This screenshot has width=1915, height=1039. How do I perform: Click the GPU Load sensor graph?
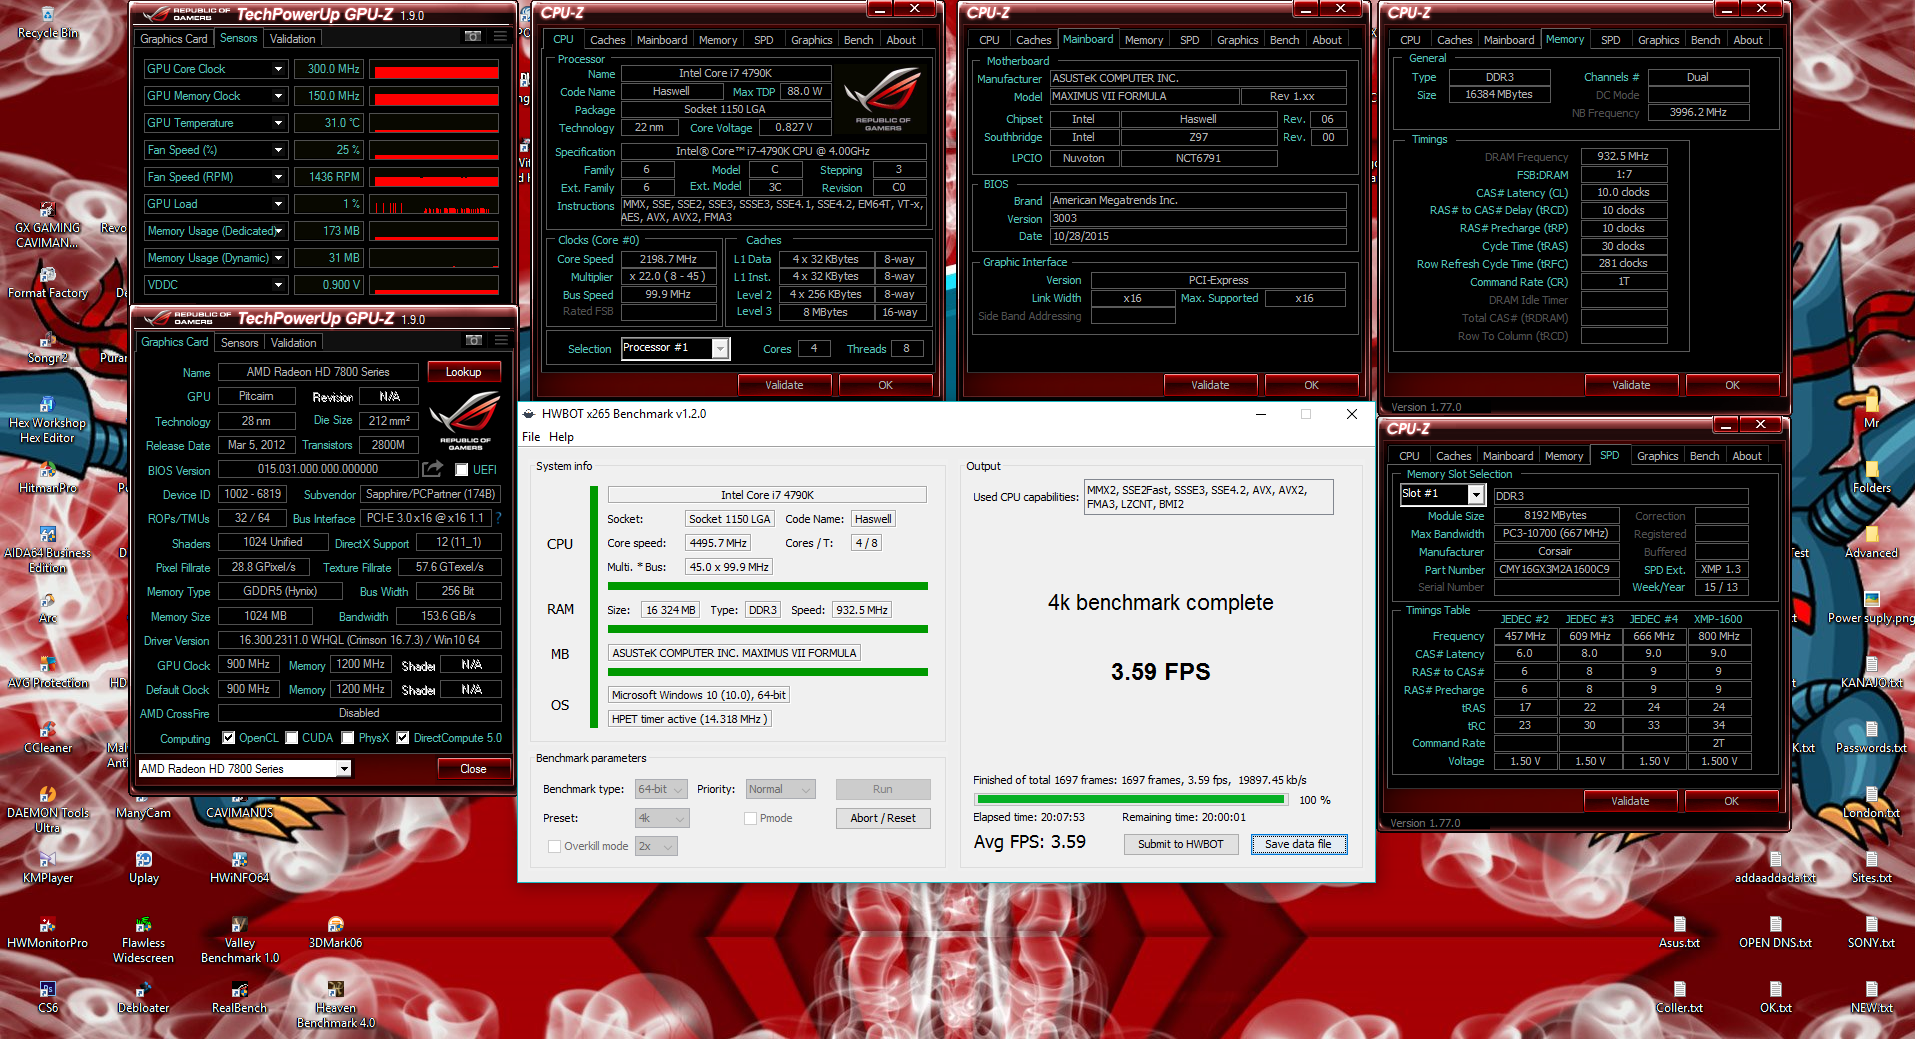point(435,204)
